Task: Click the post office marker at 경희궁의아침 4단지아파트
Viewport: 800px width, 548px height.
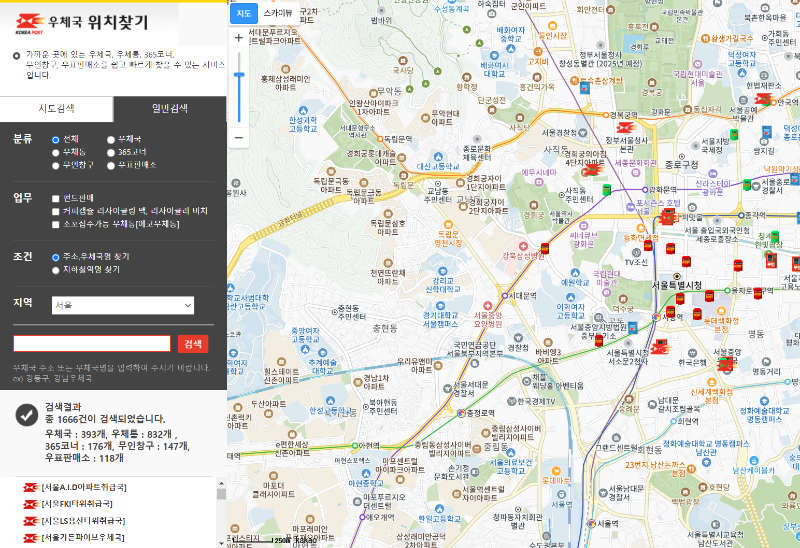Action: coord(592,169)
